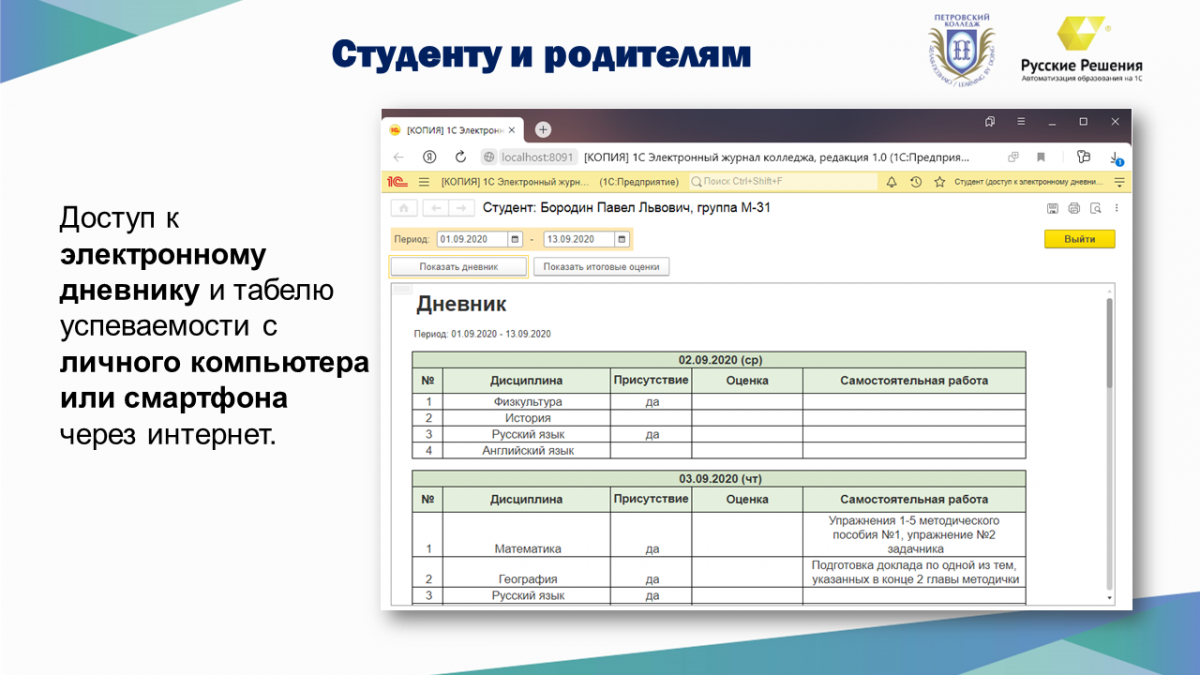Viewport: 1200px width, 675px height.
Task: Click the Период: 01.09.2020 - 13.09.2020 text line
Action: (x=482, y=334)
